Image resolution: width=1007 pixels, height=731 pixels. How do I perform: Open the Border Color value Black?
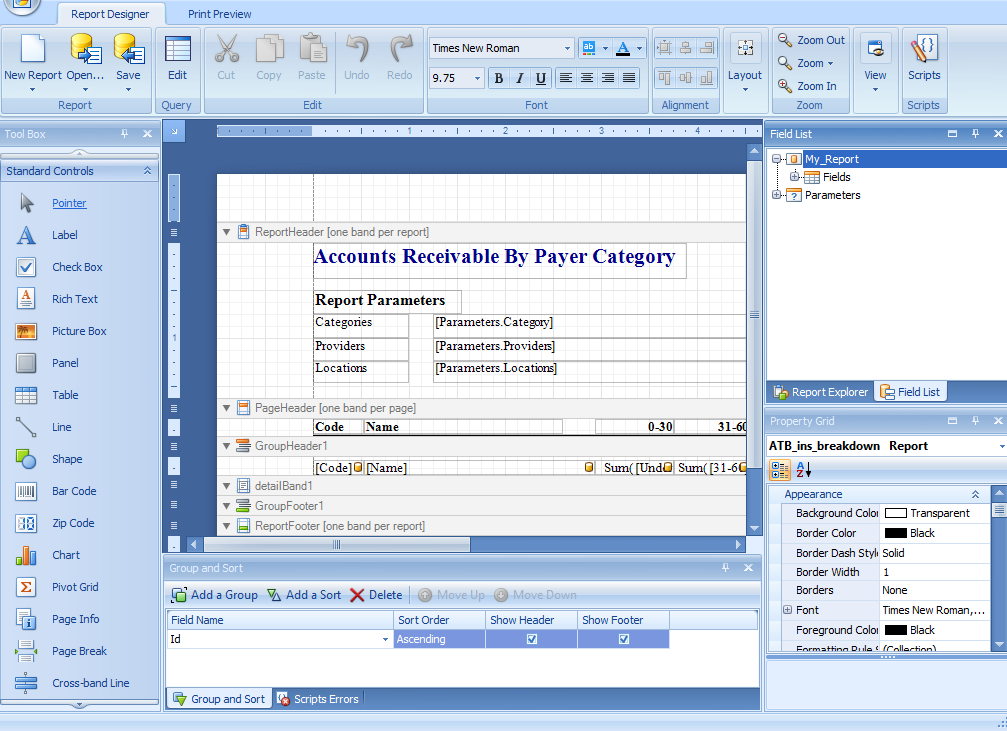[x=934, y=533]
